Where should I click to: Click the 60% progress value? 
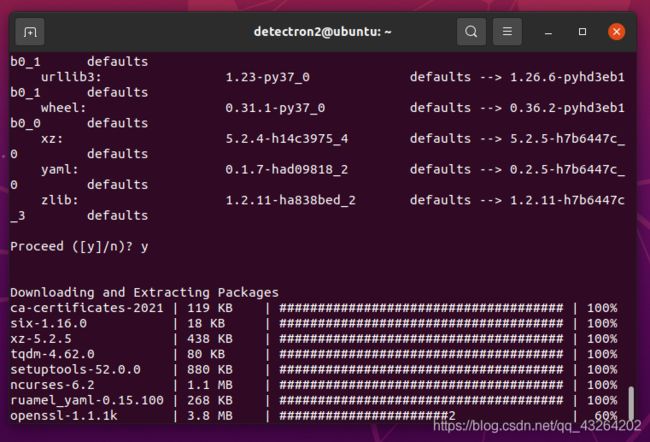point(606,415)
